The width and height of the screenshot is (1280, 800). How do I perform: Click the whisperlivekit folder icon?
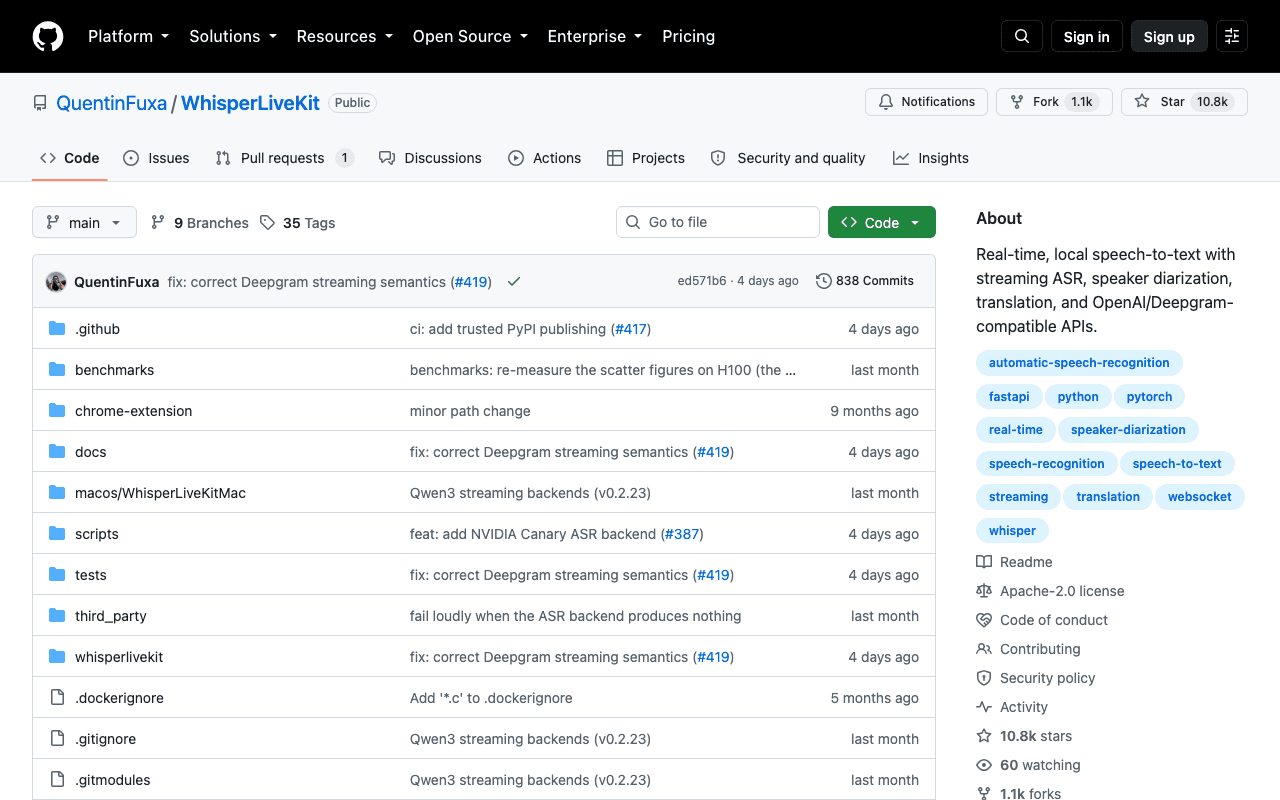coord(57,657)
